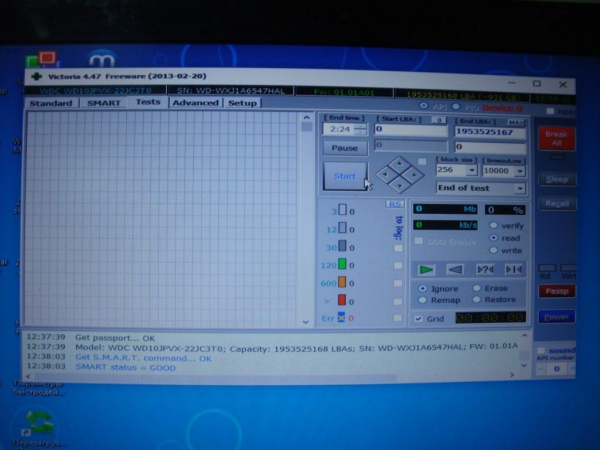The width and height of the screenshot is (600, 450).
Task: Click the RS link above to log
Action: [395, 204]
